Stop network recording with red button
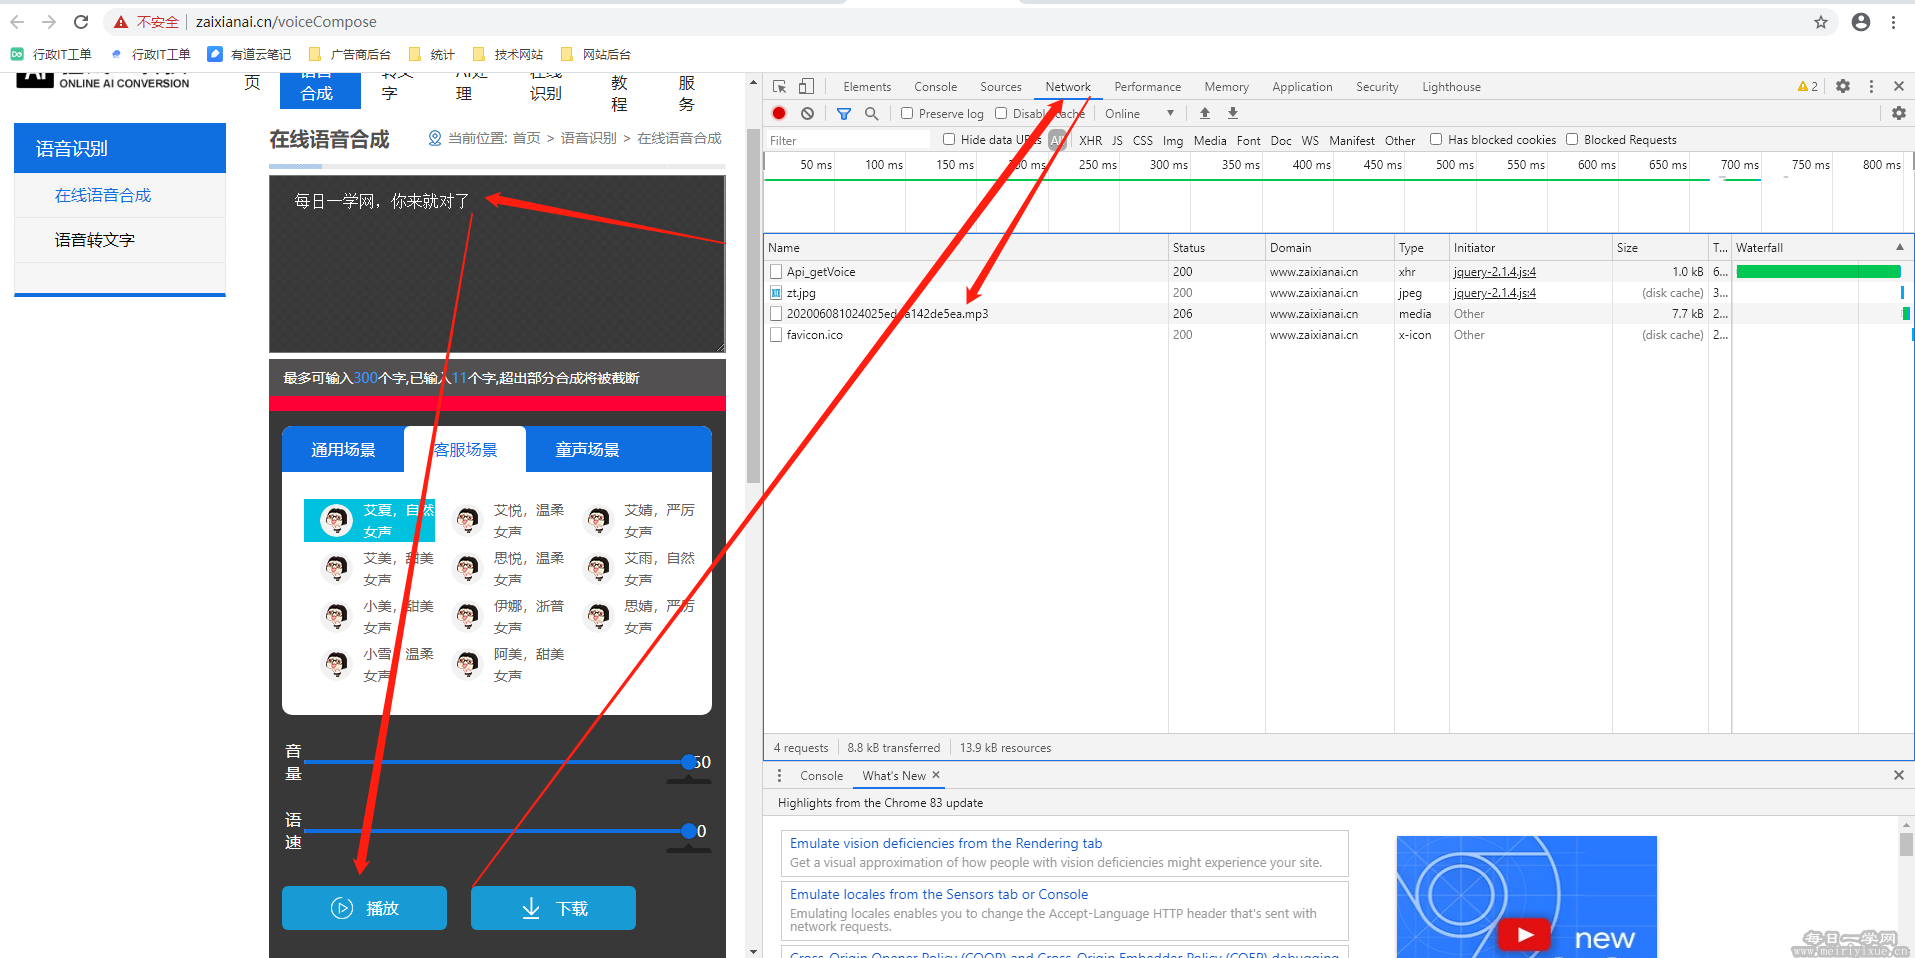This screenshot has height=958, width=1915. [x=779, y=114]
